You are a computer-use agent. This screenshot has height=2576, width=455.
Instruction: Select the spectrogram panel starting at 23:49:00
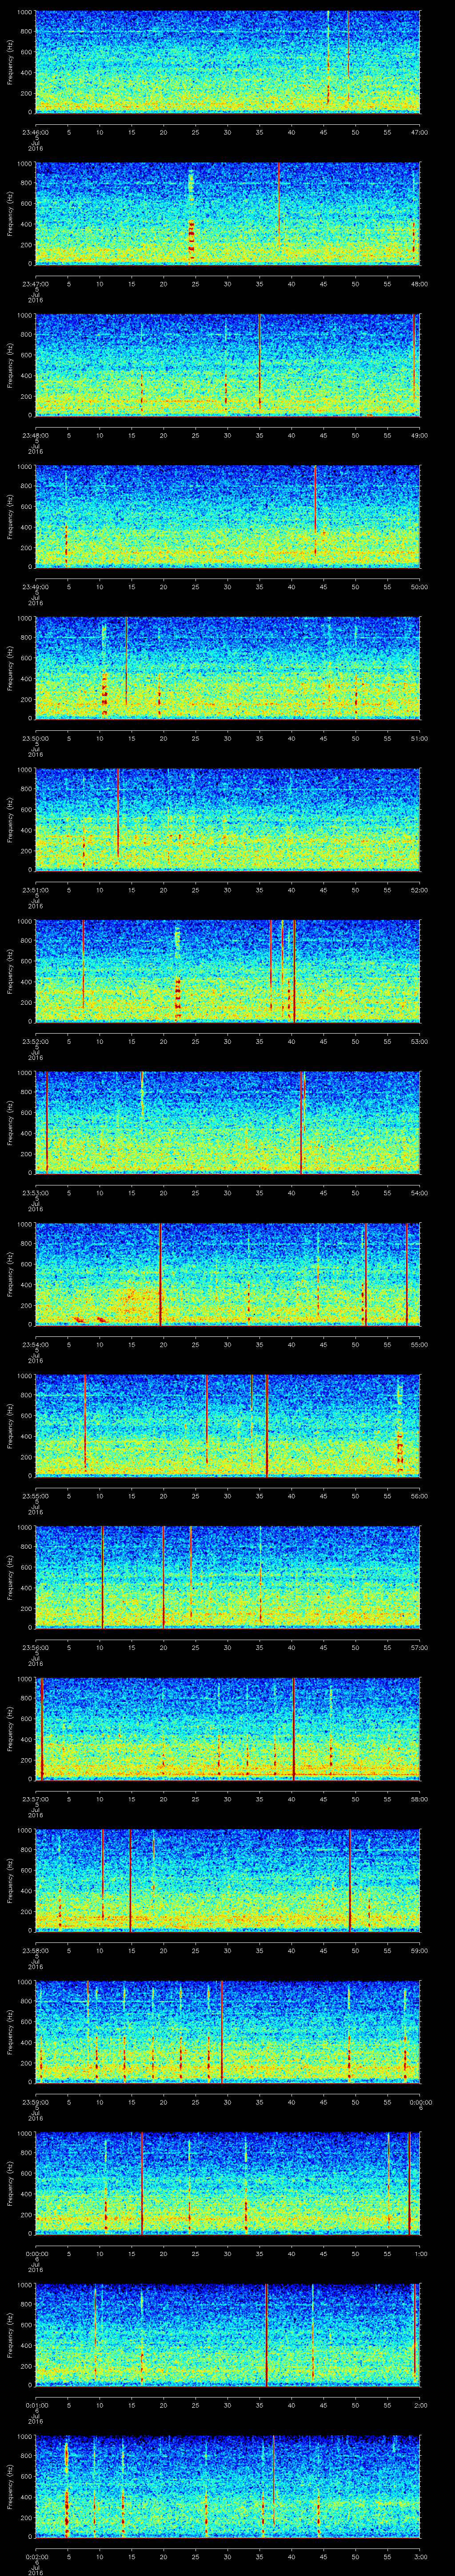click(228, 516)
